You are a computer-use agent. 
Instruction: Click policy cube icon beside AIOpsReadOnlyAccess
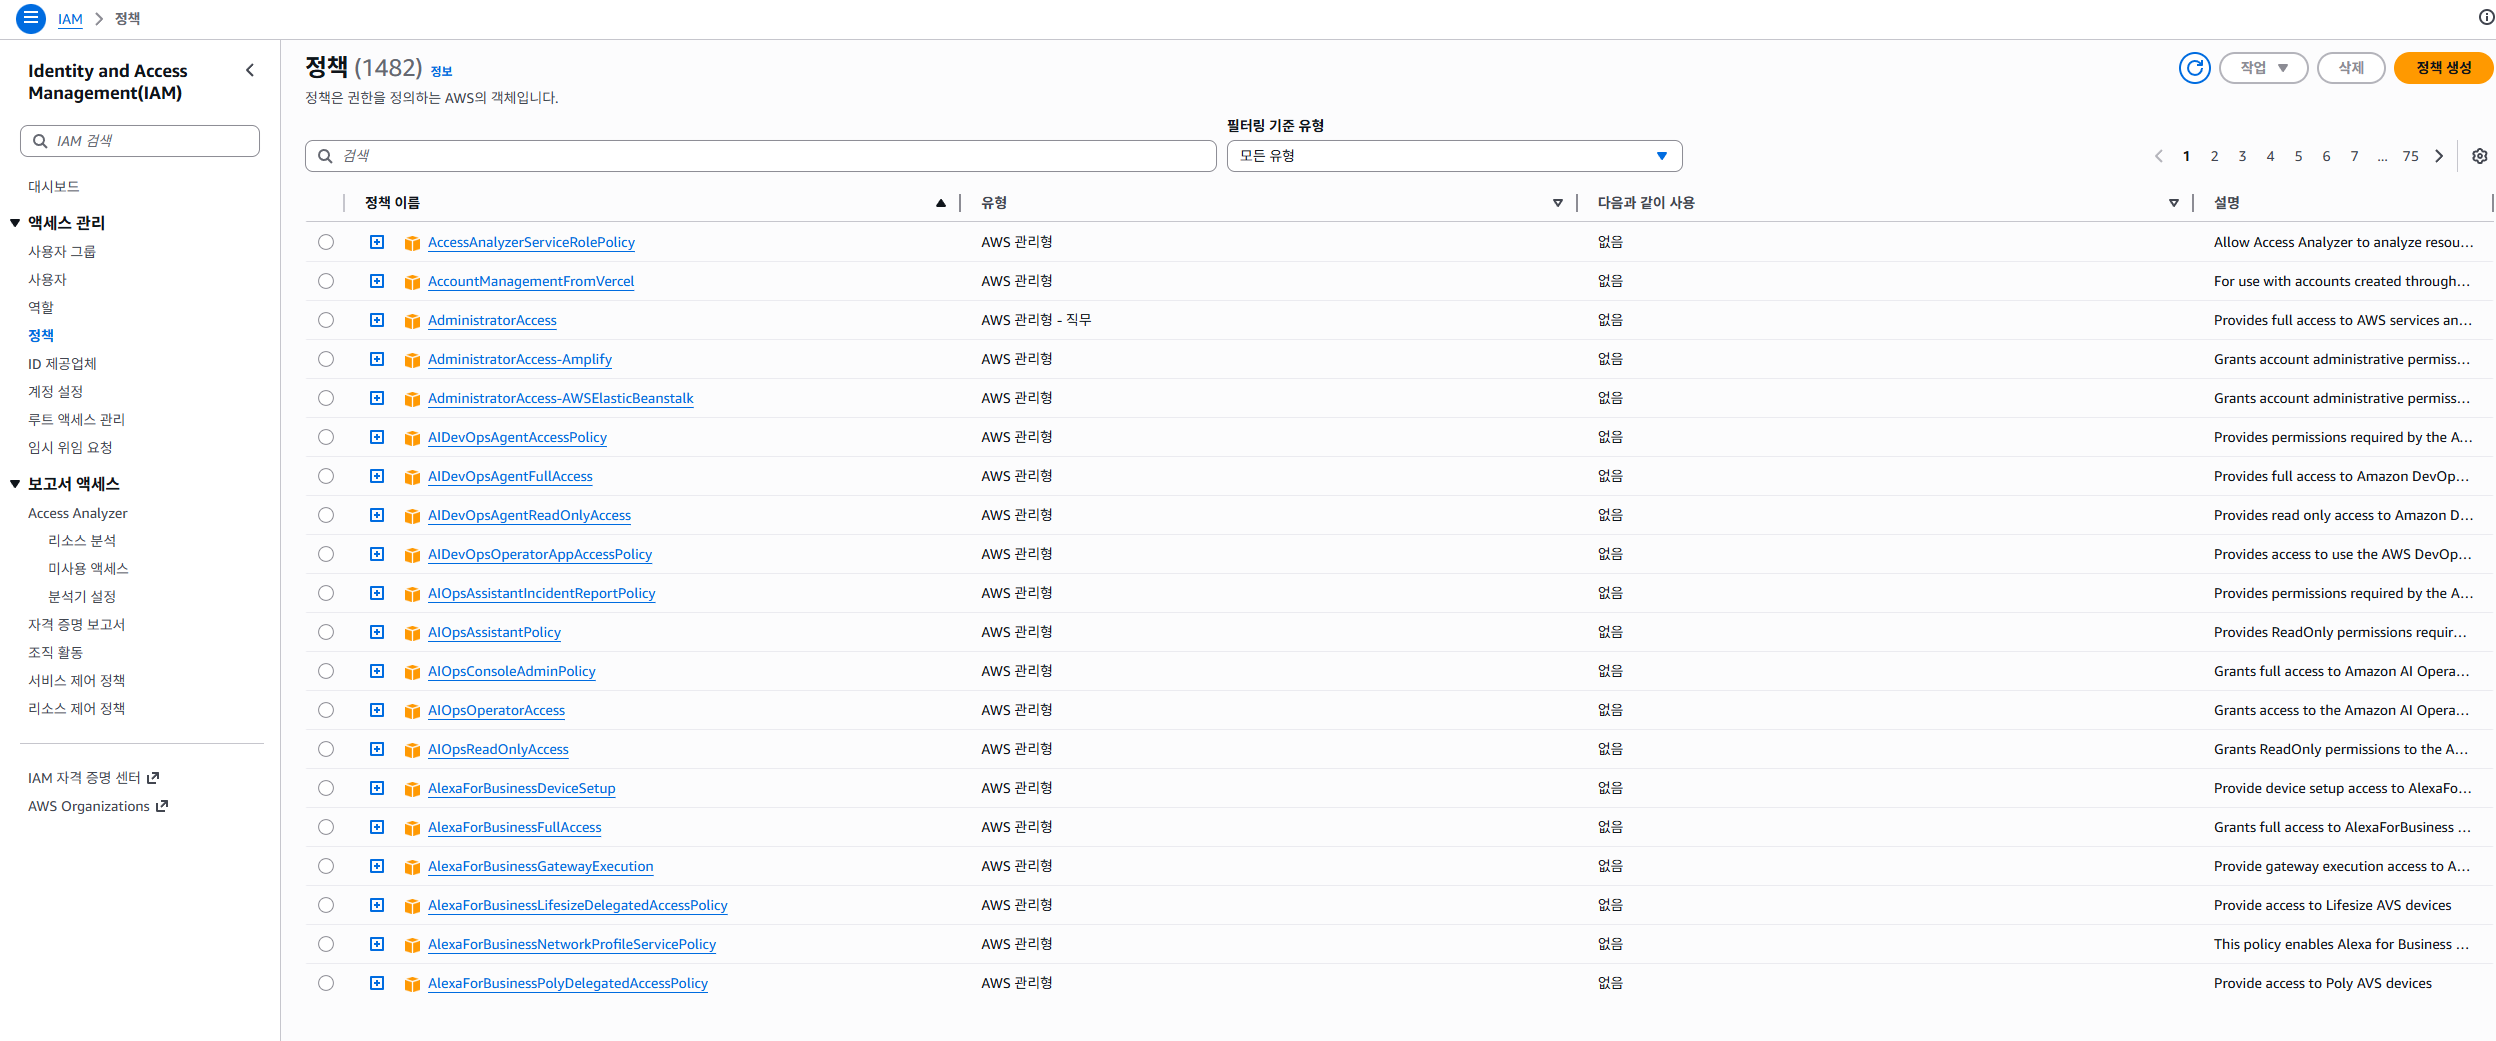[412, 750]
